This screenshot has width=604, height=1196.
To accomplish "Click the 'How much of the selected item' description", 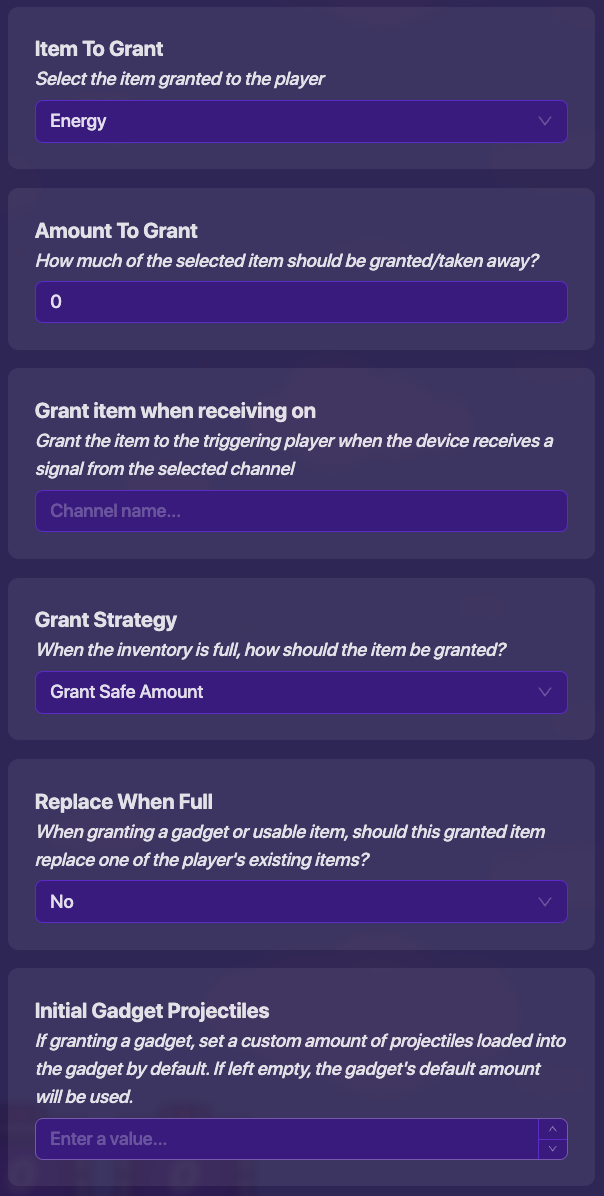I will pyautogui.click(x=286, y=260).
